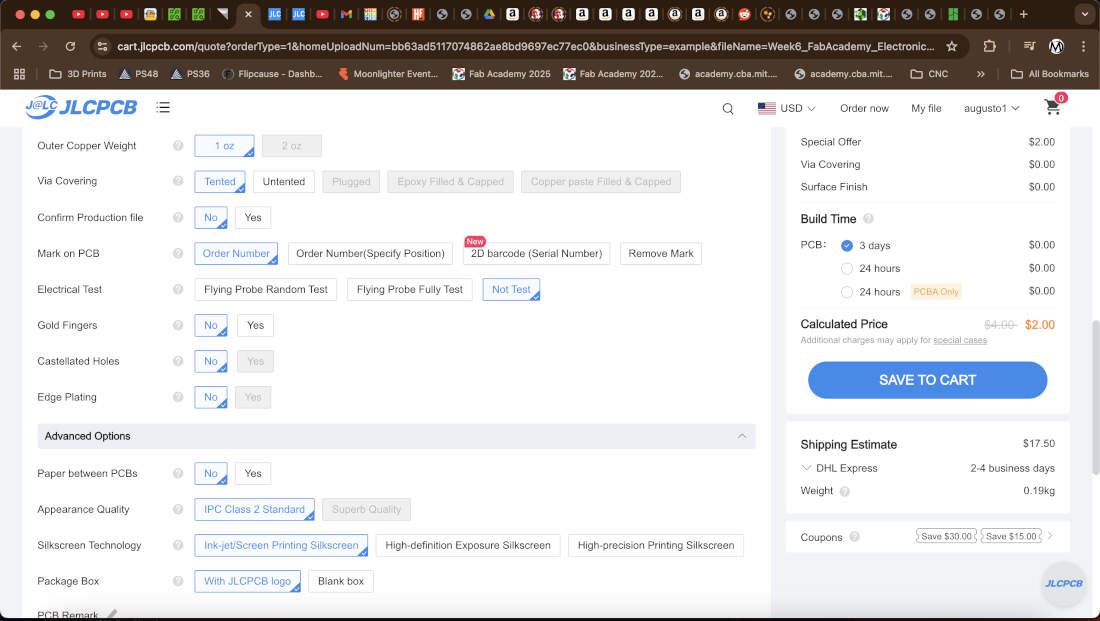Expand coupons list arrow
1100x621 pixels.
click(x=1050, y=536)
